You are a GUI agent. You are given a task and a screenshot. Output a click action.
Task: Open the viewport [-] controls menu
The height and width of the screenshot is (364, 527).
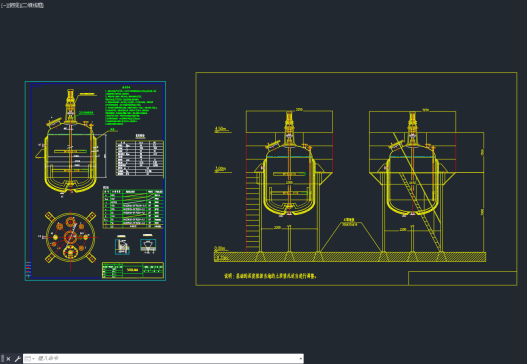[x=3, y=5]
